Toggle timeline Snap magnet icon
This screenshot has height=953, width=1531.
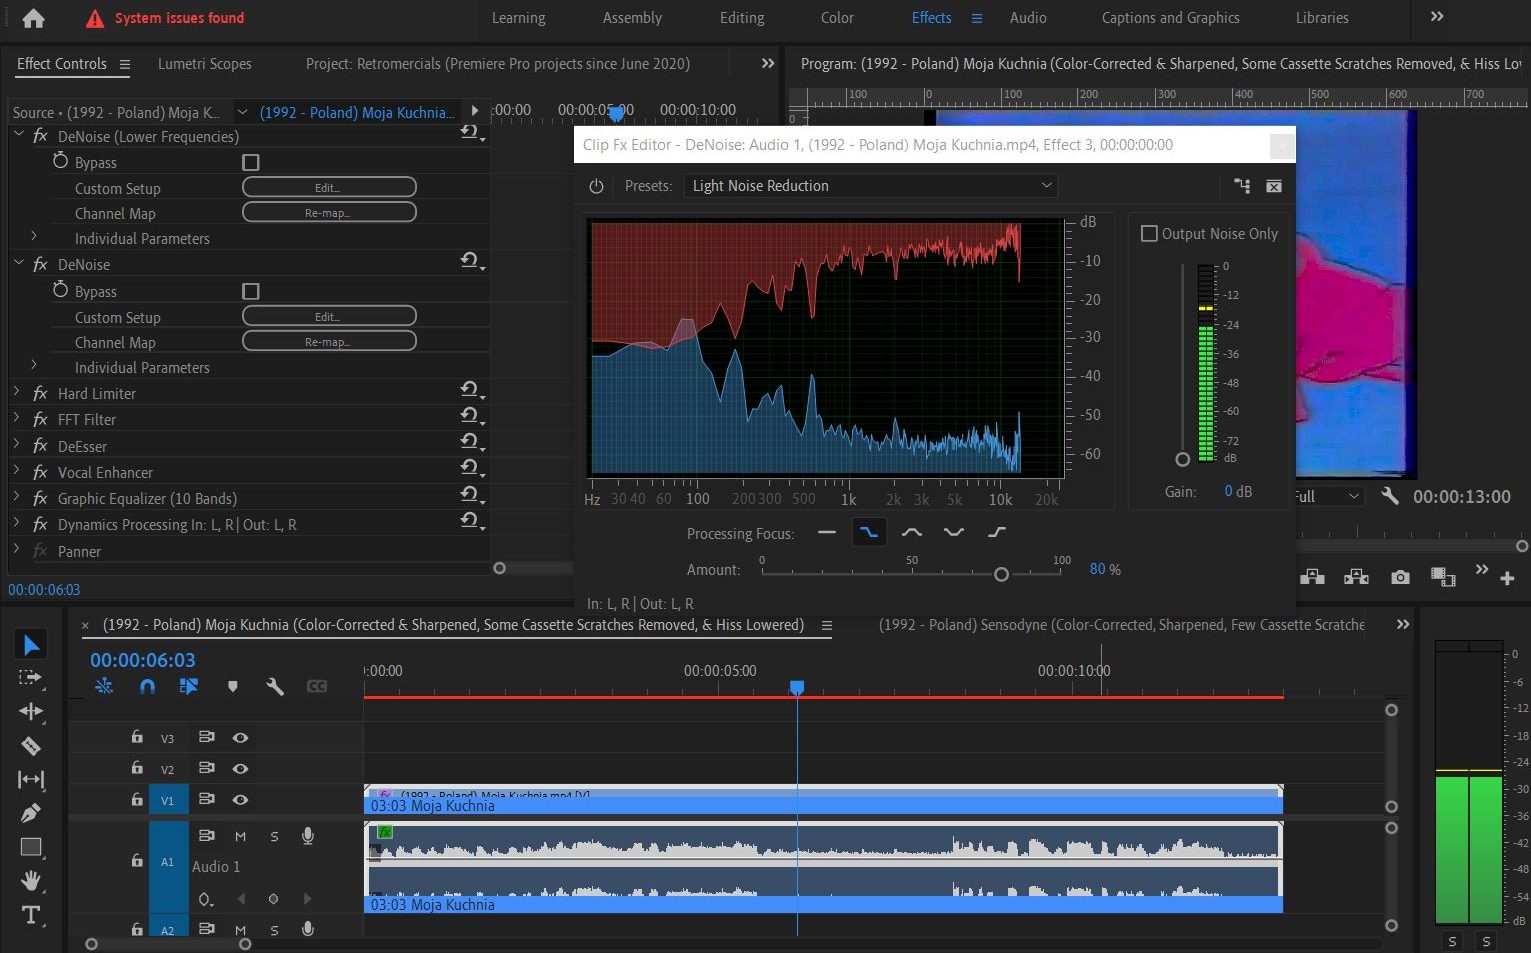pyautogui.click(x=147, y=686)
